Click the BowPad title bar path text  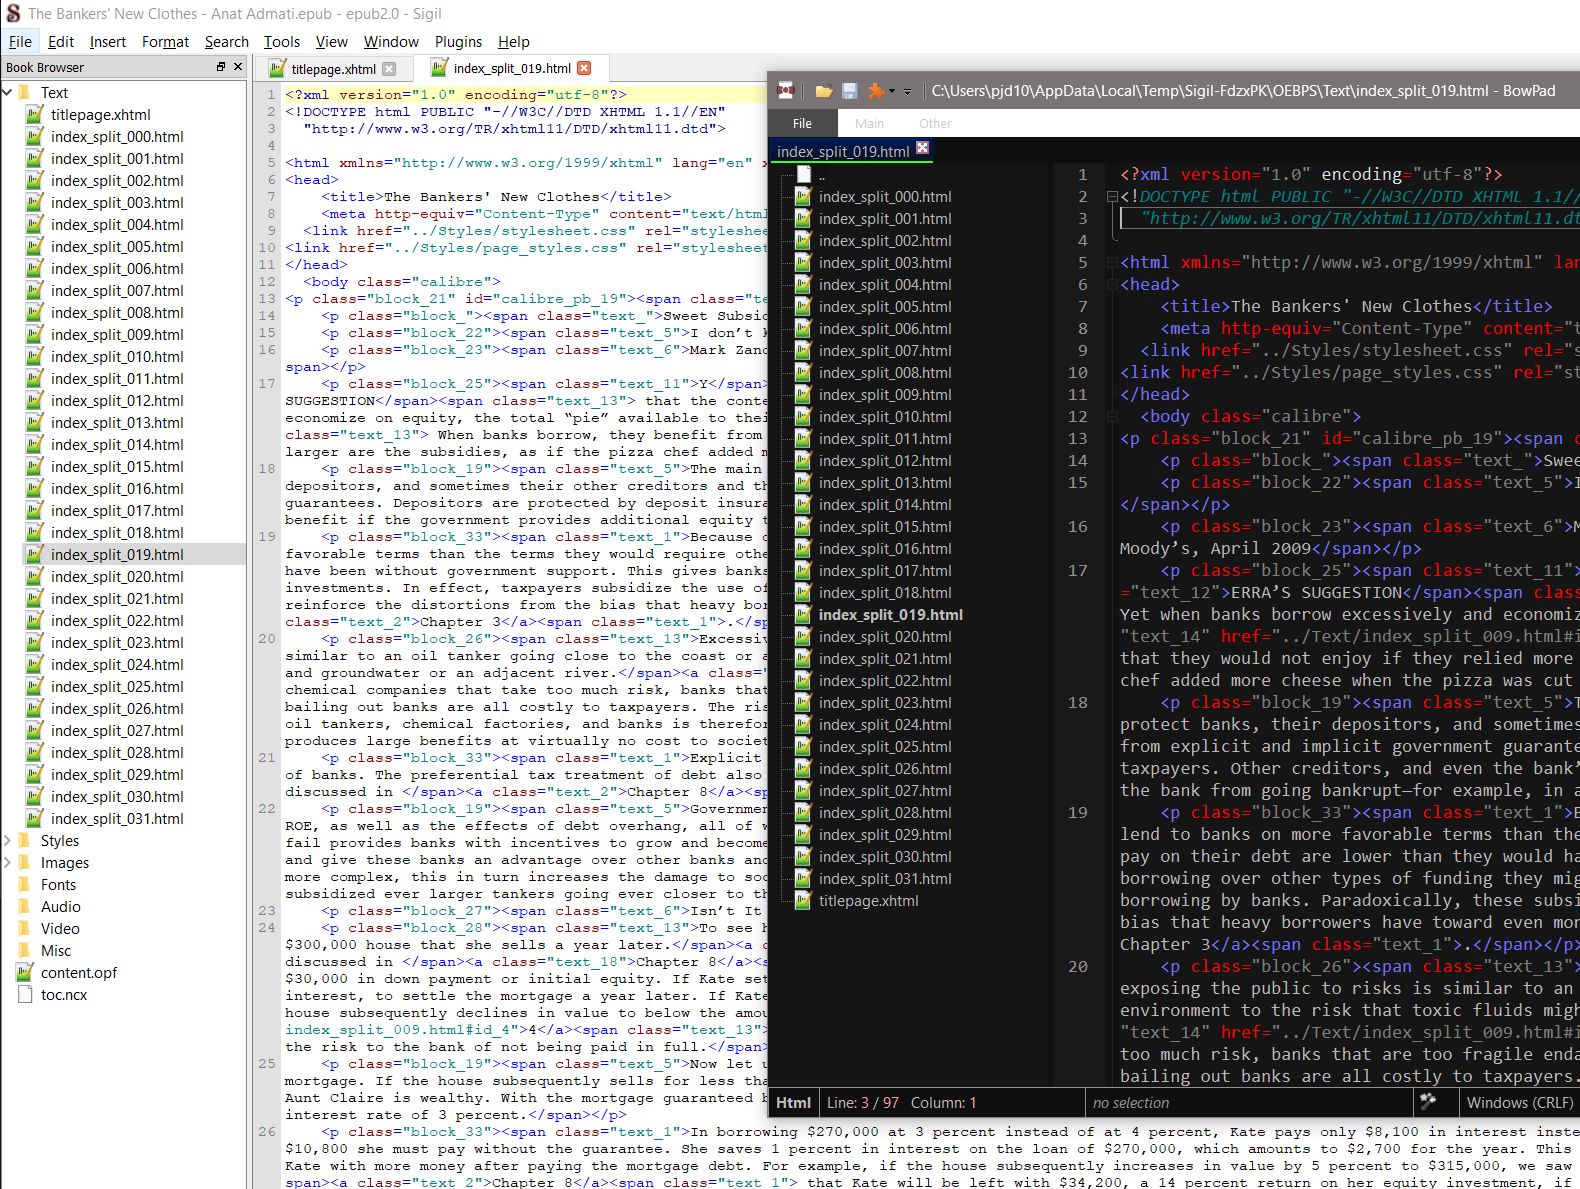click(x=1243, y=91)
